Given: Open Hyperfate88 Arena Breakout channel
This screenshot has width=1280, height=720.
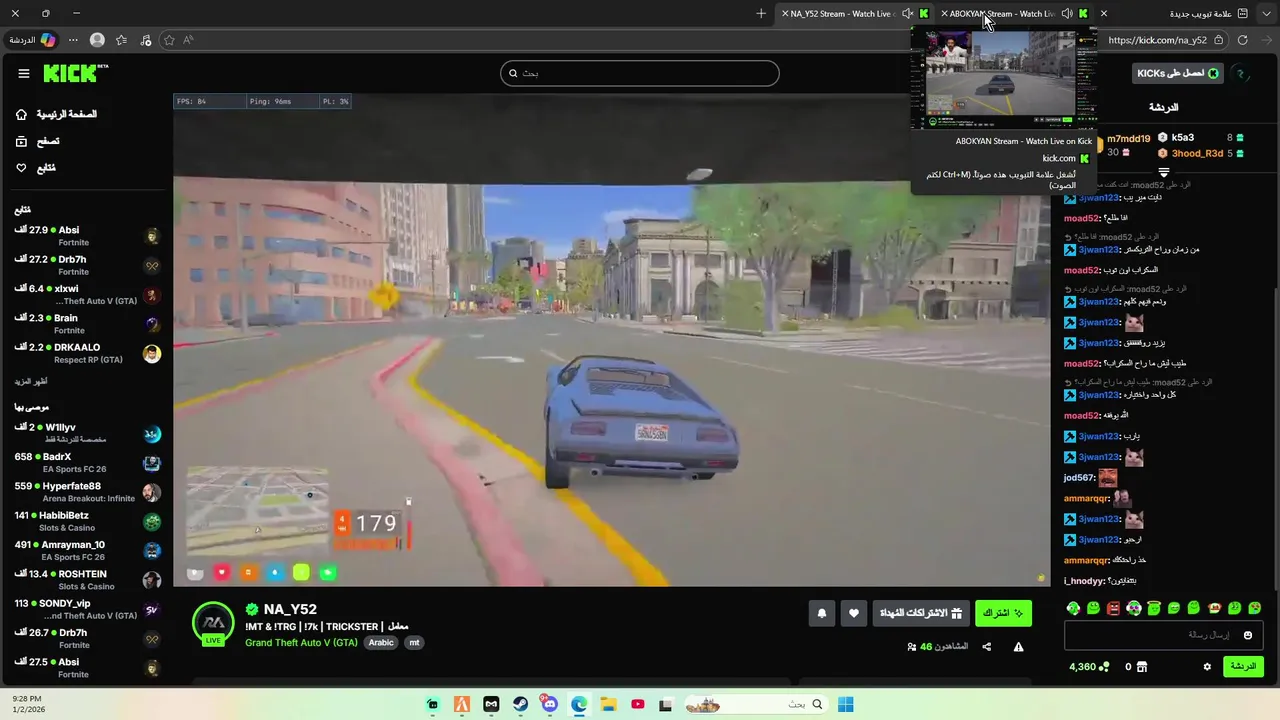Looking at the screenshot, I should 87,492.
